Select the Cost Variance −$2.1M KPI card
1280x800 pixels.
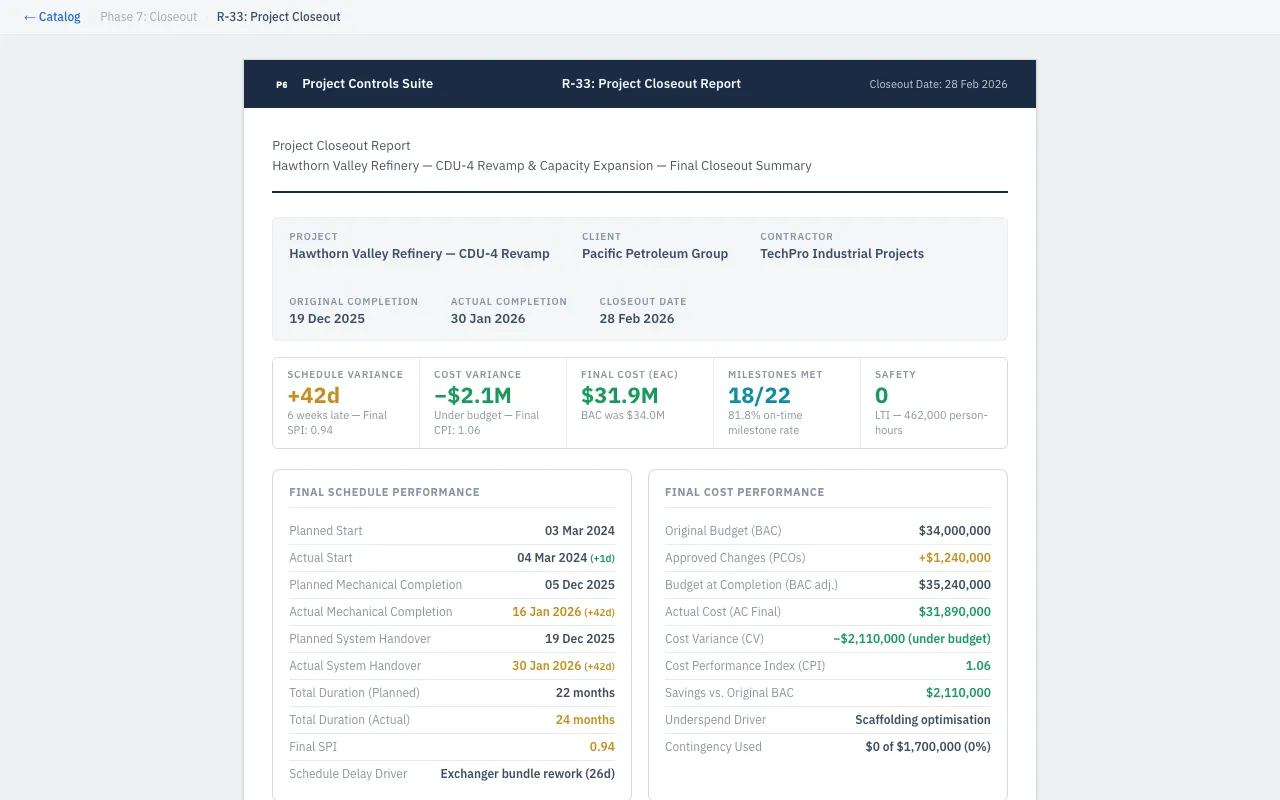pyautogui.click(x=493, y=402)
